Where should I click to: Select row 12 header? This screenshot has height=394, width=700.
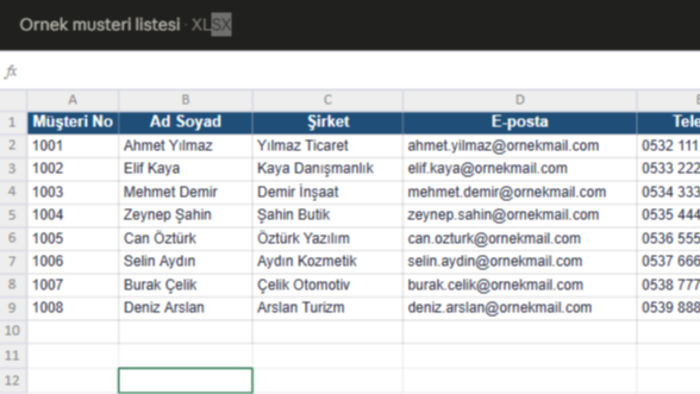click(x=13, y=381)
